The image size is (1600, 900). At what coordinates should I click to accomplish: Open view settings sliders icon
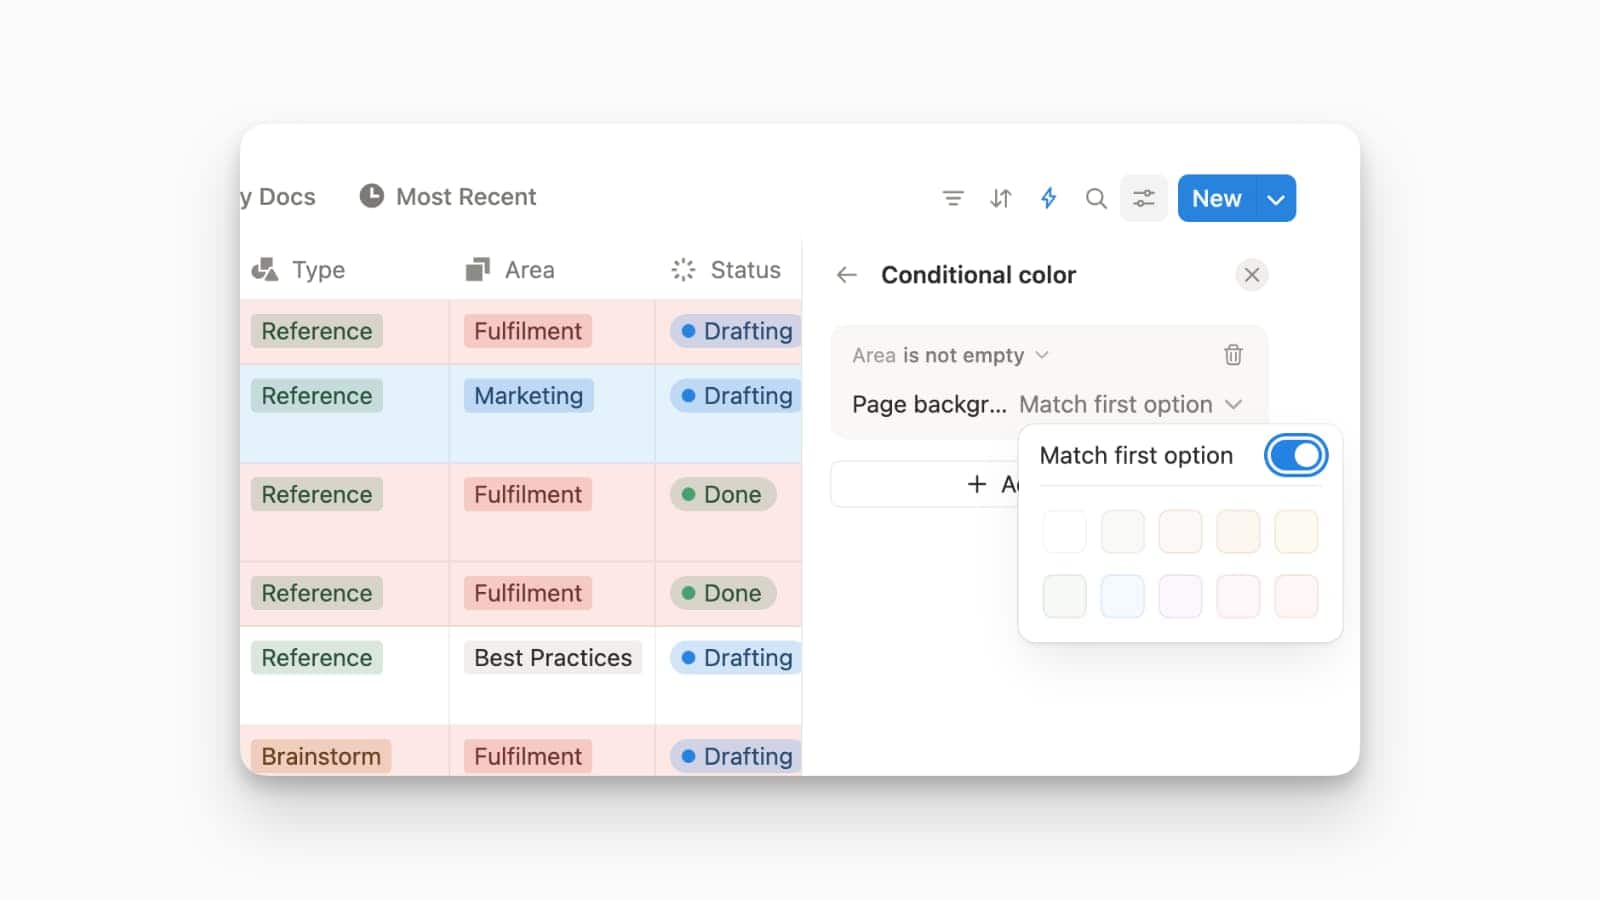point(1143,198)
